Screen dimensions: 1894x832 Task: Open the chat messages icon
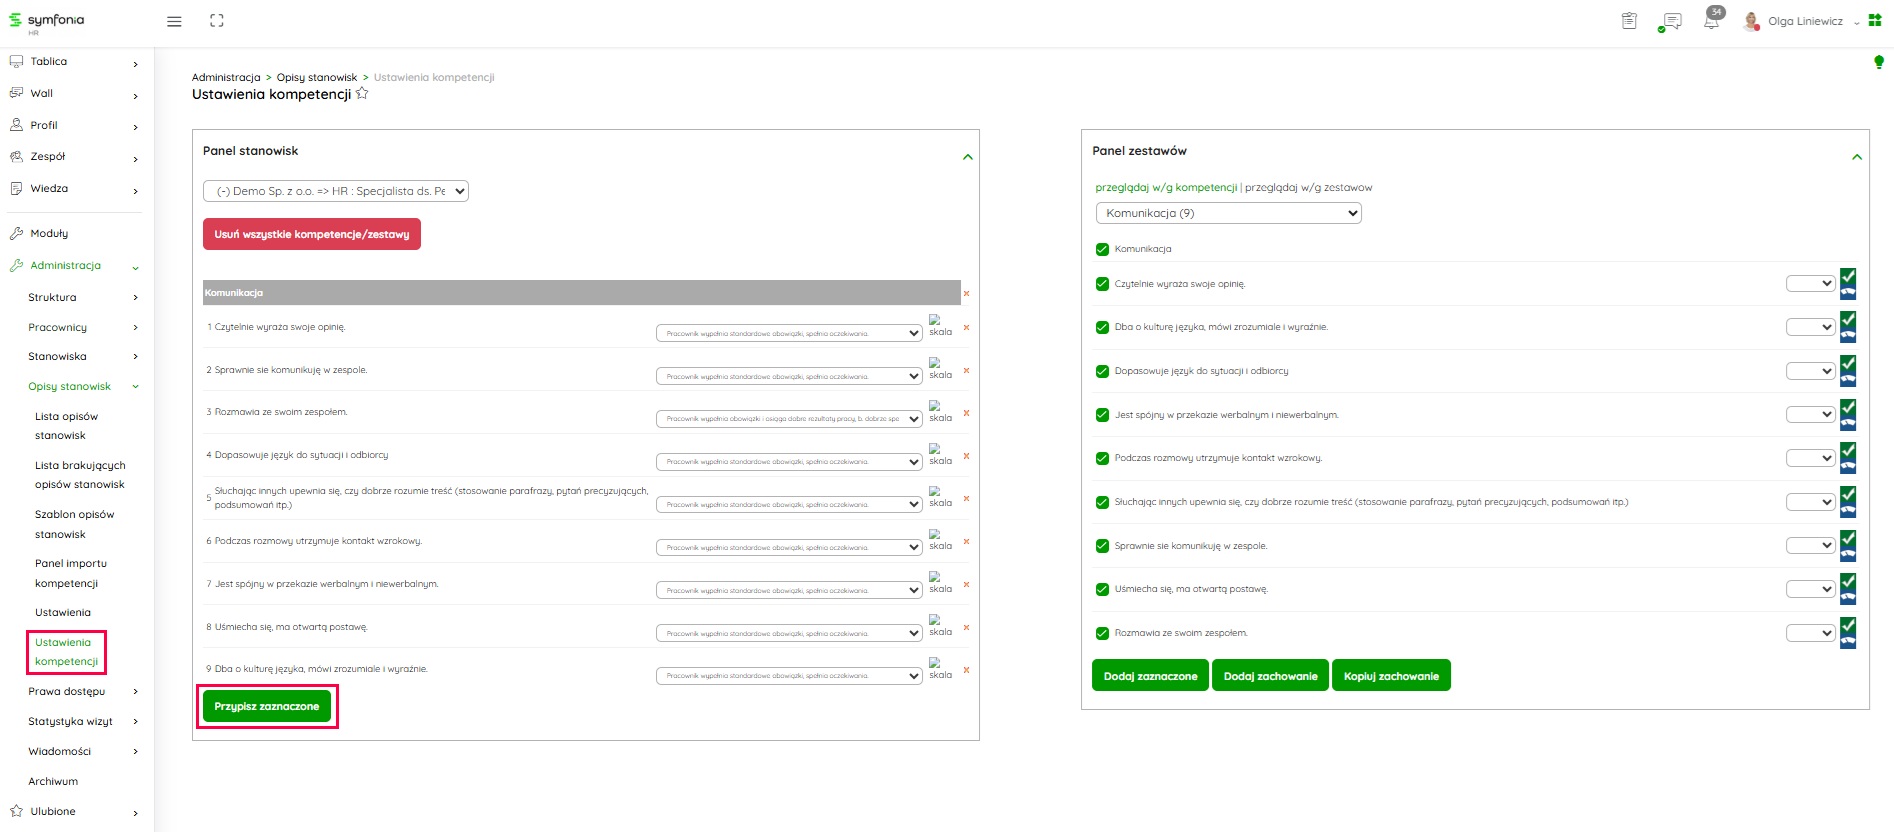1670,21
